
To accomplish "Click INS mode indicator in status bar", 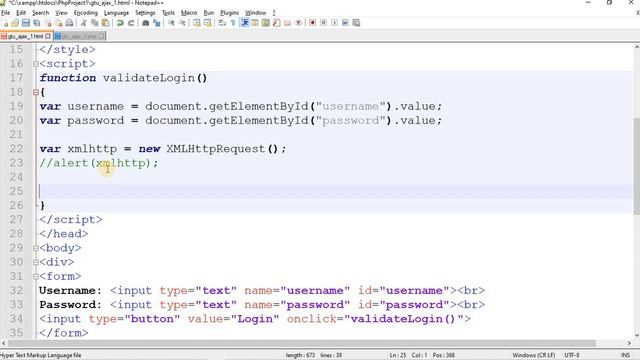I will (x=625, y=355).
